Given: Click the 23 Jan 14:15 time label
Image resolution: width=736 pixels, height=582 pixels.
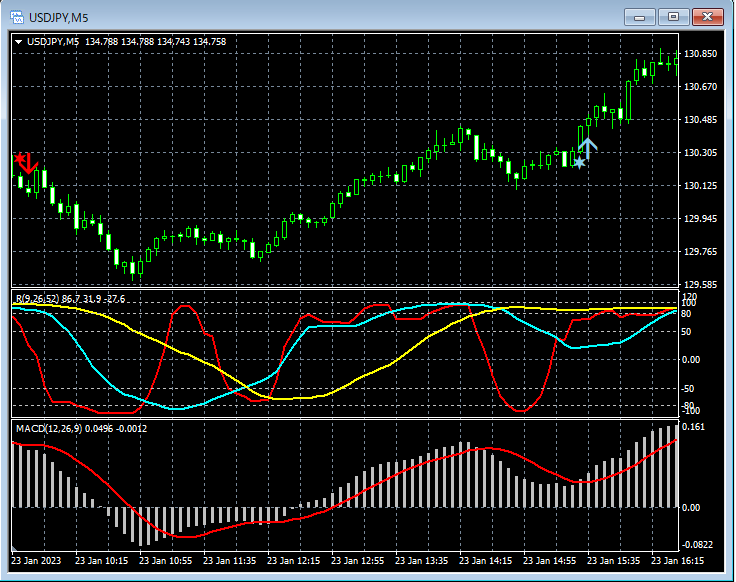Looking at the screenshot, I should [485, 560].
